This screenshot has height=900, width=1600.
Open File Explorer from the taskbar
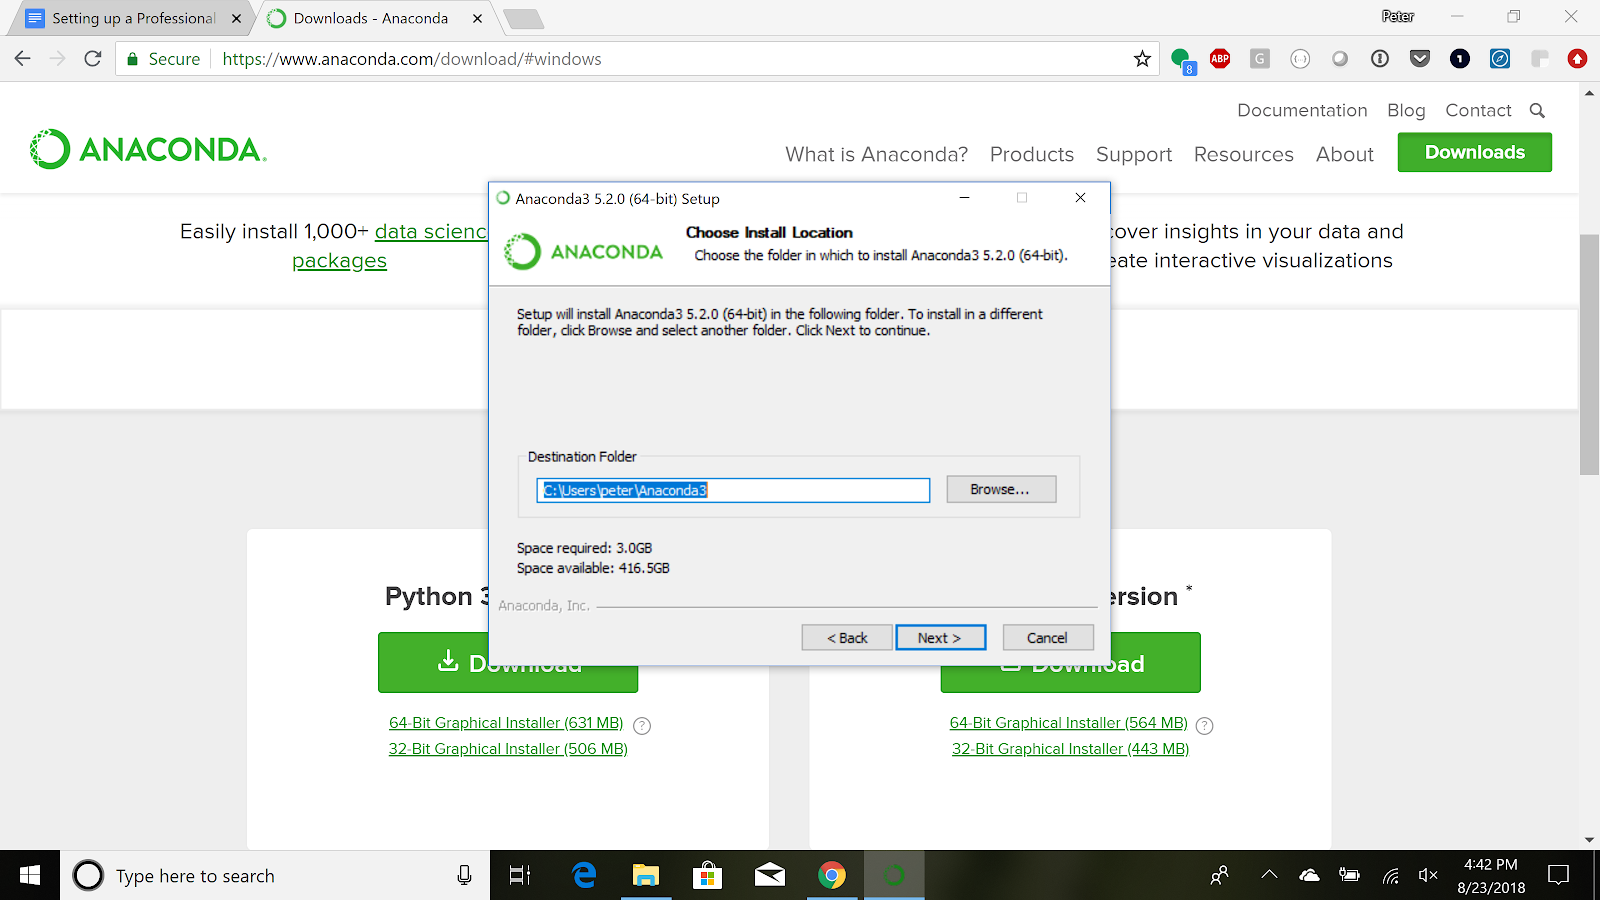click(646, 876)
